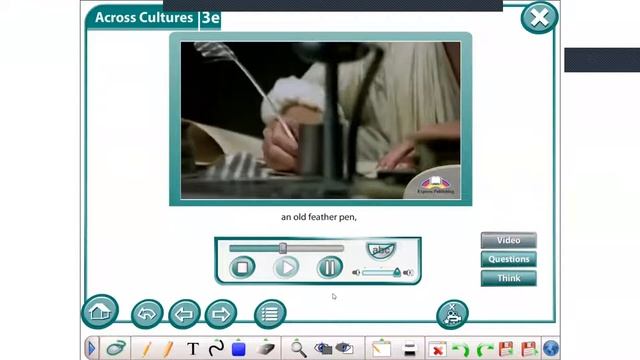Click the video camera close icon
The width and height of the screenshot is (640, 360).
452,314
